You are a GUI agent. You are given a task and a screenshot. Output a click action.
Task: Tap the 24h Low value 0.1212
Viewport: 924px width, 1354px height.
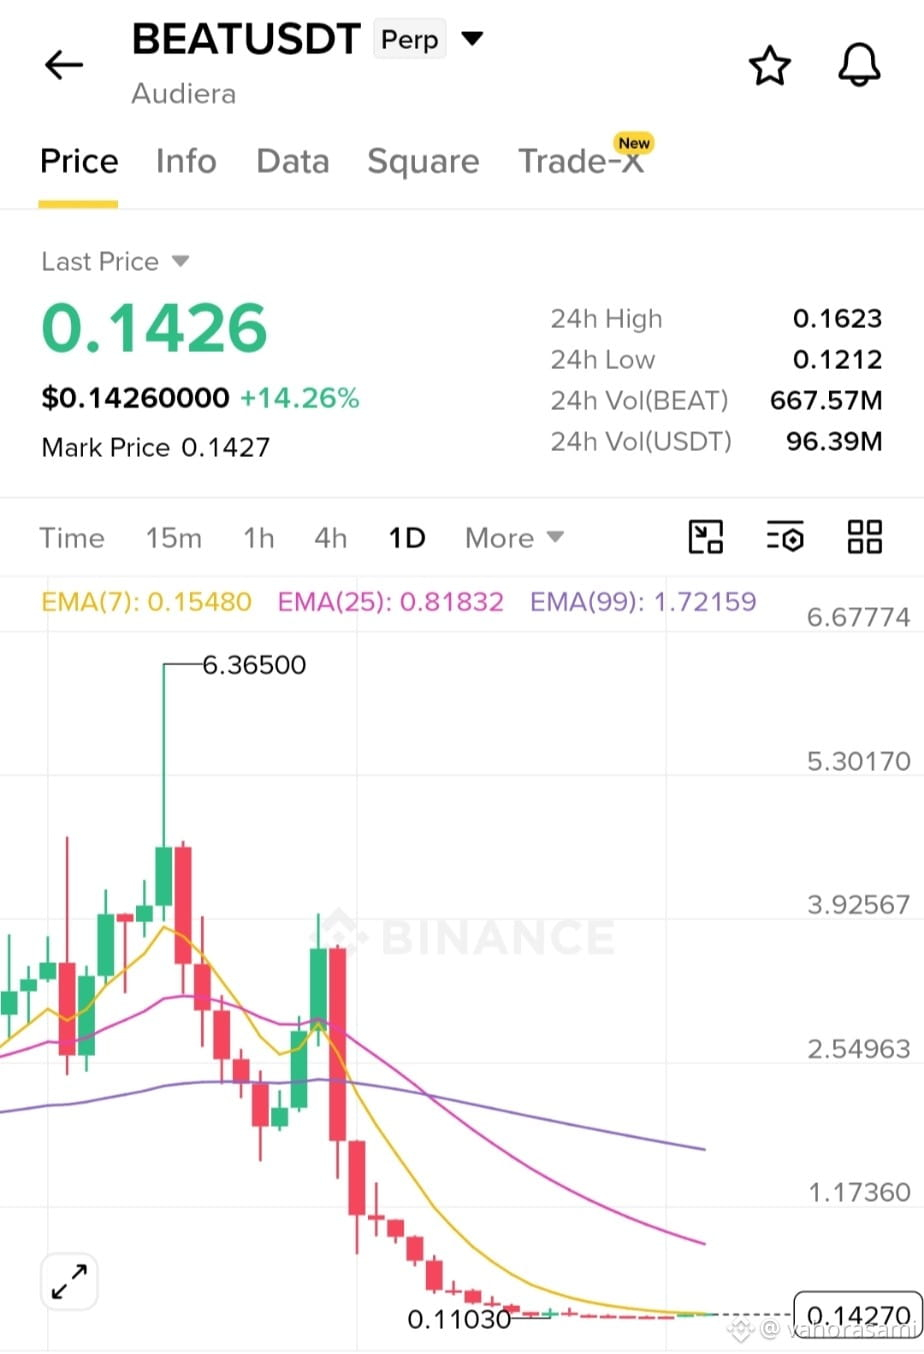coord(837,360)
